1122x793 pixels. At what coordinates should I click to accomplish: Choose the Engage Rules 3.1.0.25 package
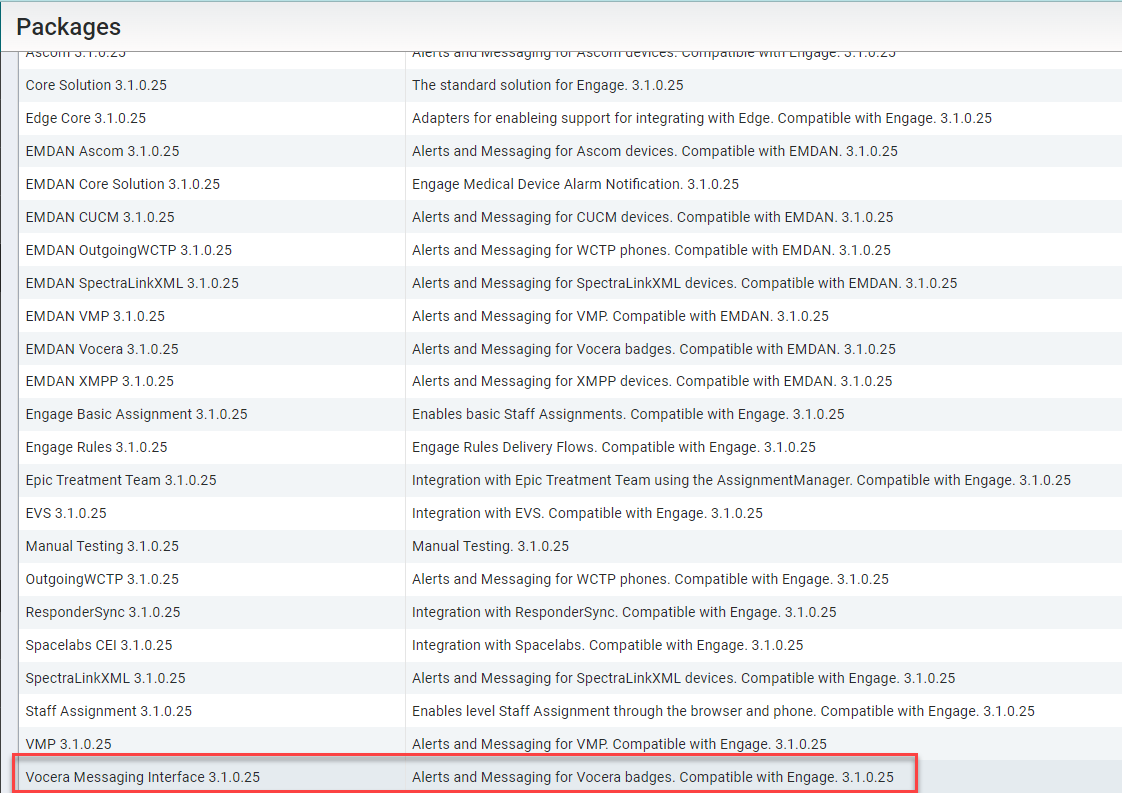click(97, 447)
